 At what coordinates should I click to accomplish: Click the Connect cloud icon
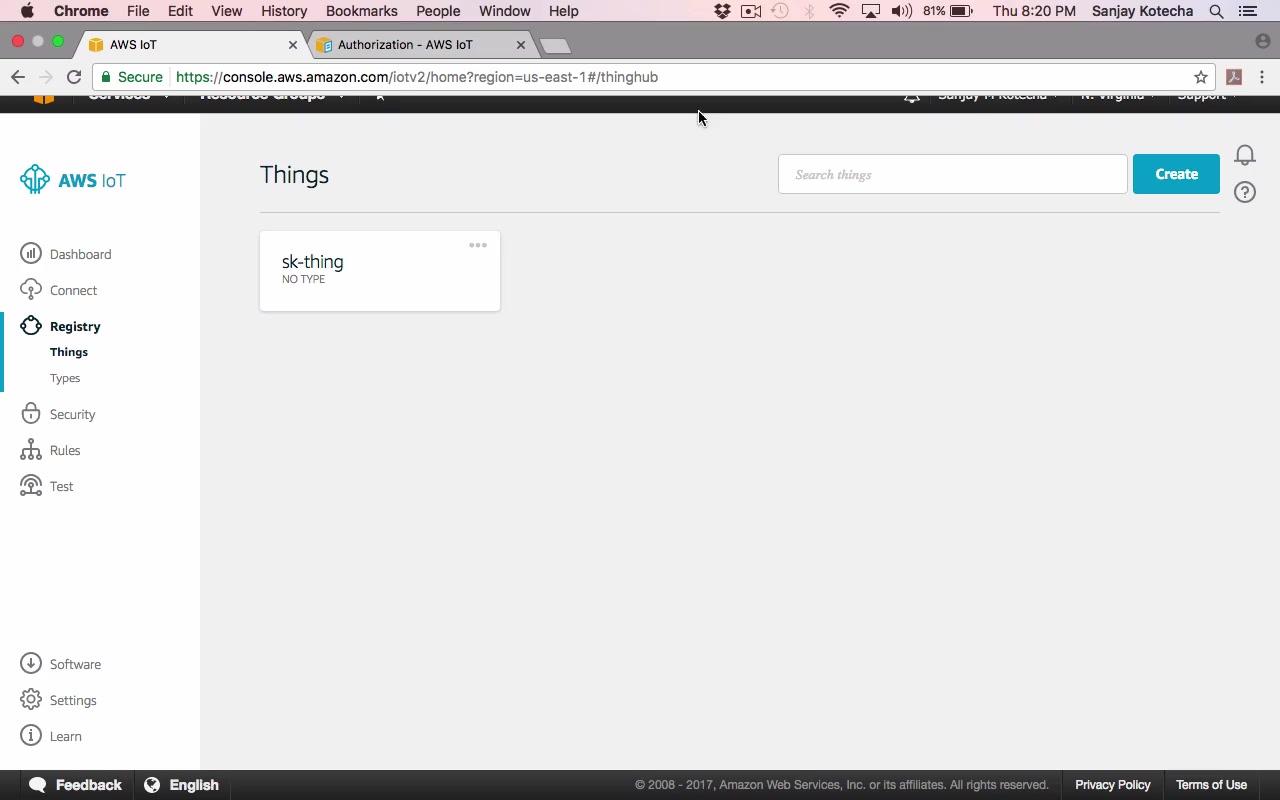tap(31, 290)
